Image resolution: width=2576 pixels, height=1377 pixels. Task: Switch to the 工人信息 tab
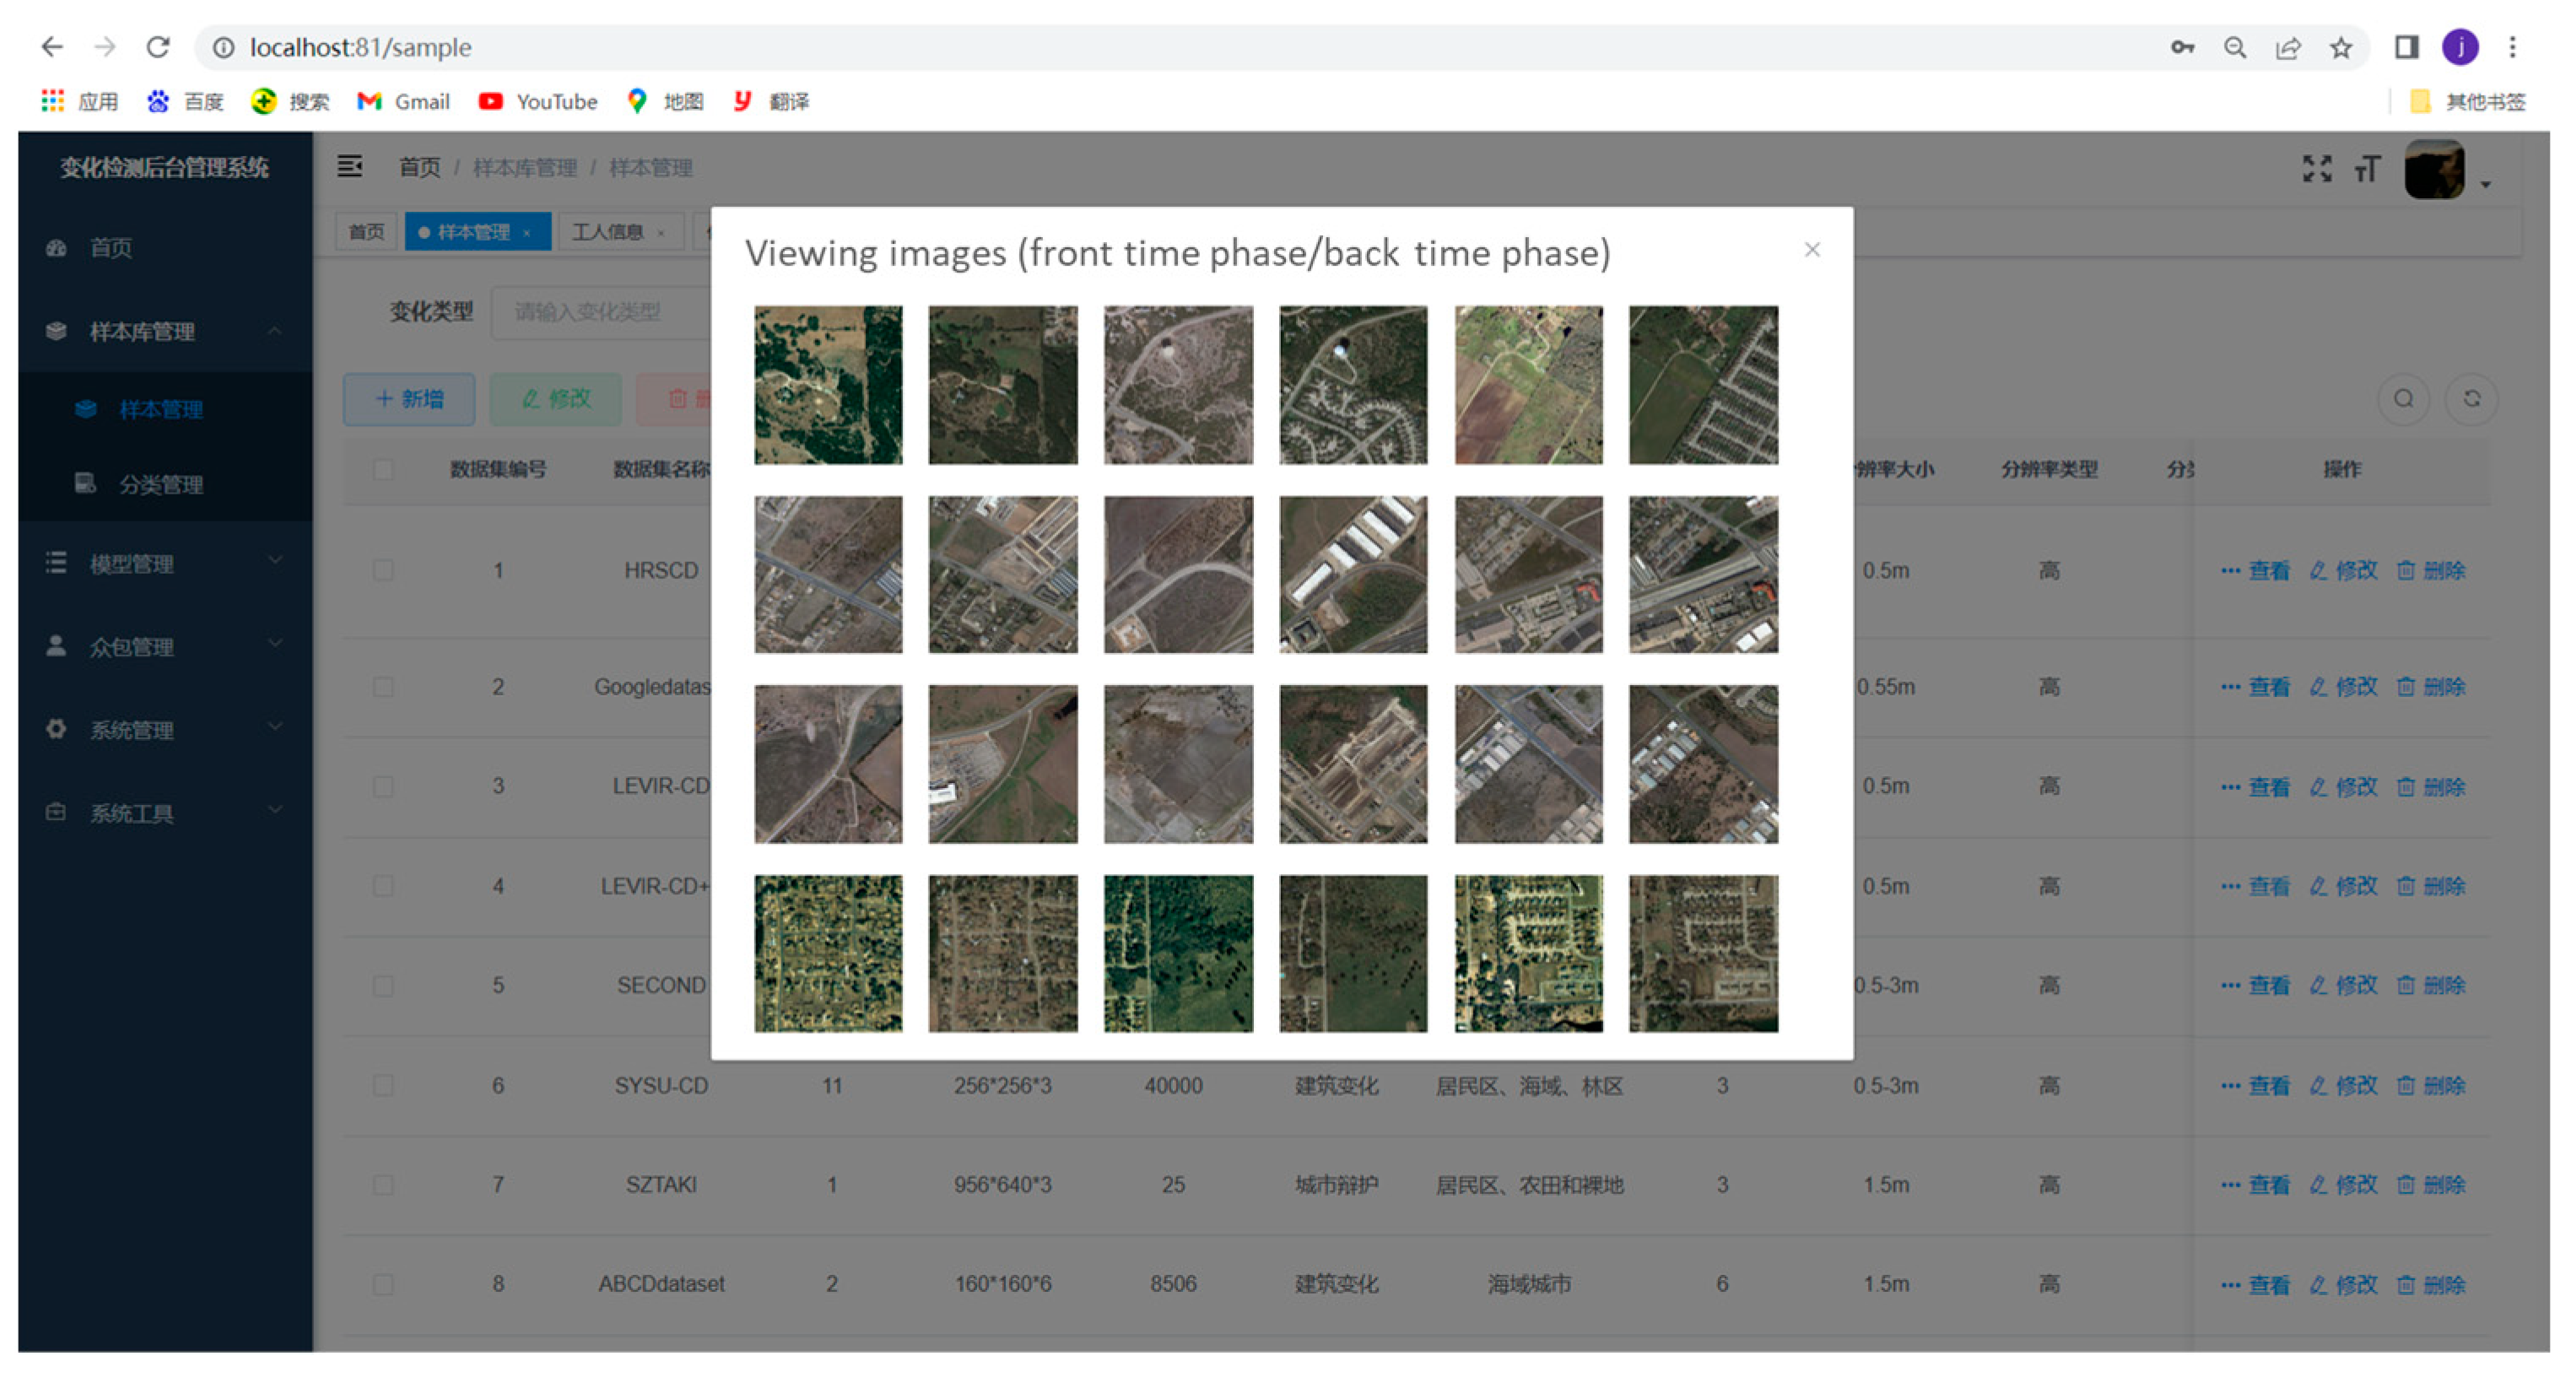tap(608, 232)
